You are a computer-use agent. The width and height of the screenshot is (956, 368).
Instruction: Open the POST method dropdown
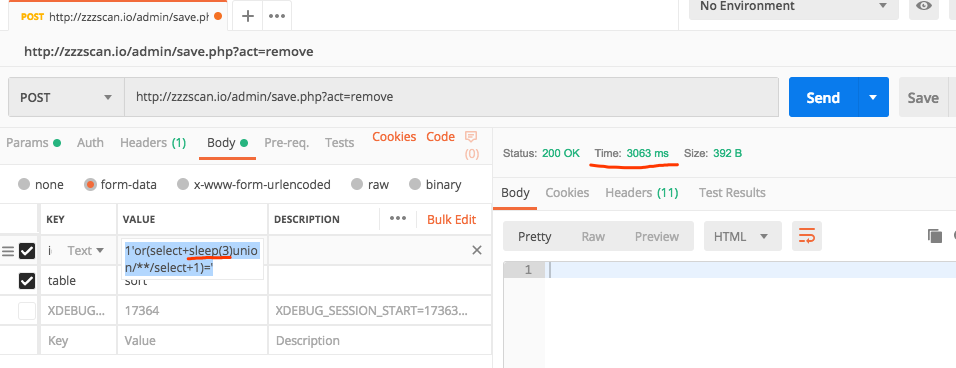pyautogui.click(x=66, y=97)
